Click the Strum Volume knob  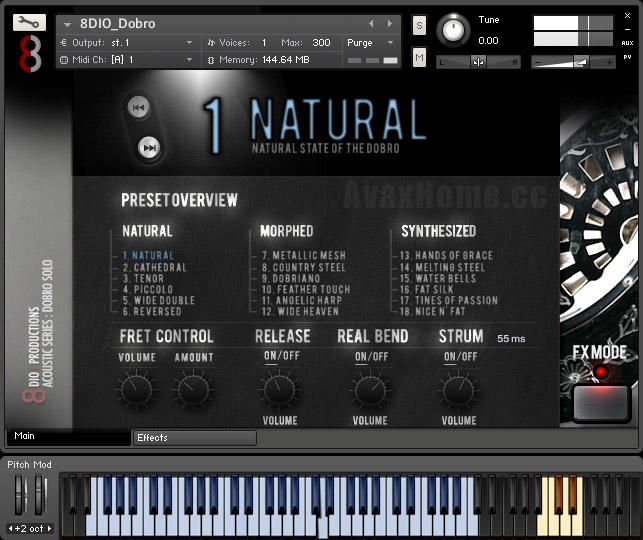tap(459, 390)
